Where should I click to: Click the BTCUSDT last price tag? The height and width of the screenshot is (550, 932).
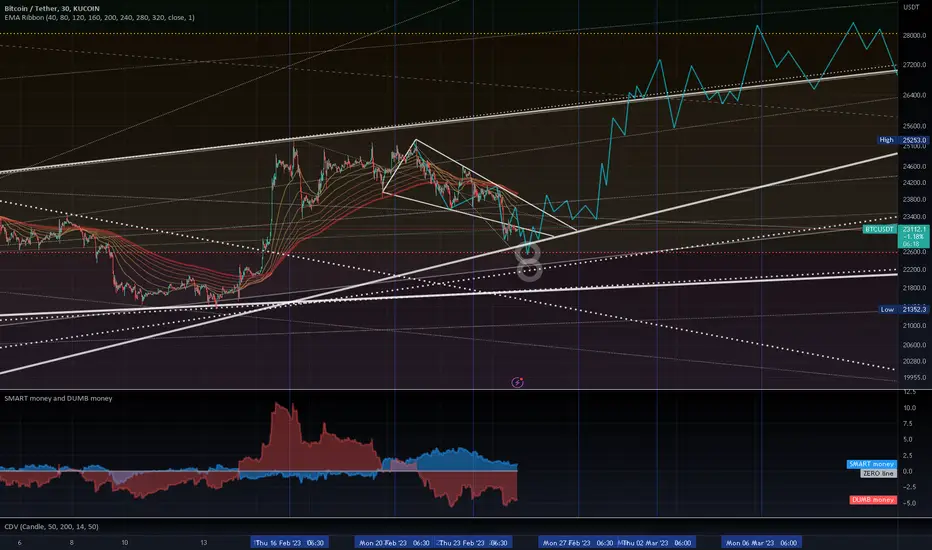click(879, 229)
